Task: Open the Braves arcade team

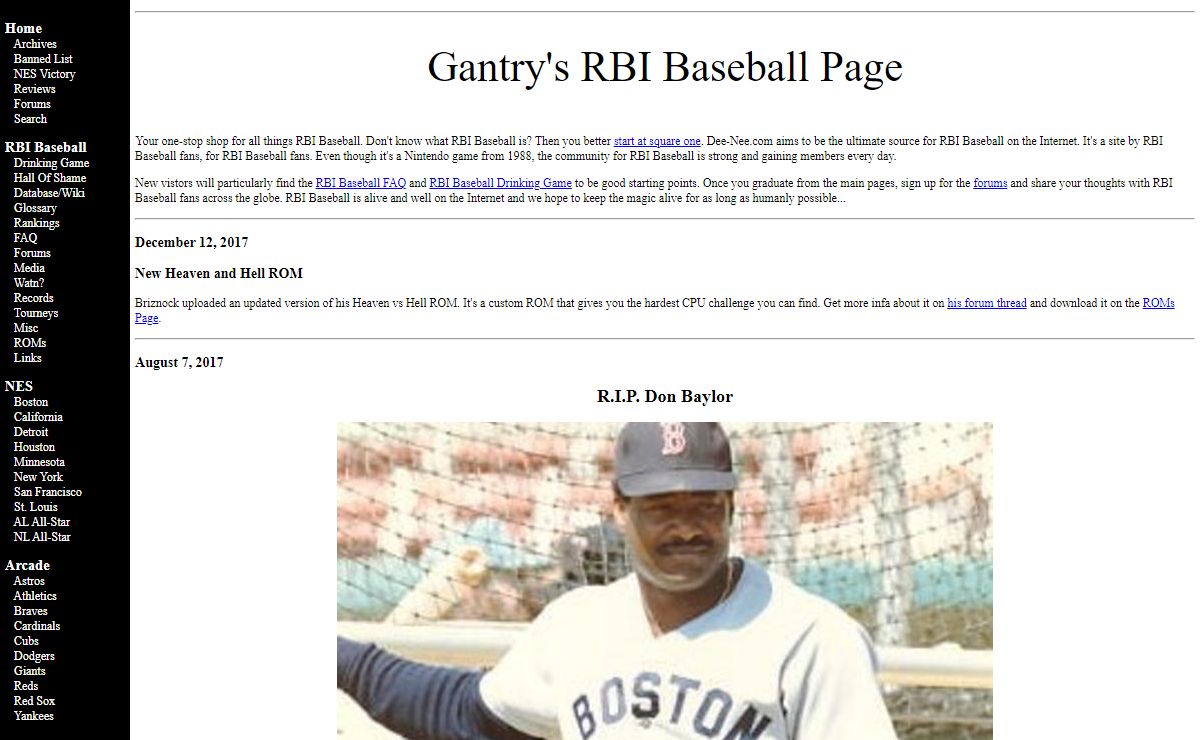Action: coord(31,611)
